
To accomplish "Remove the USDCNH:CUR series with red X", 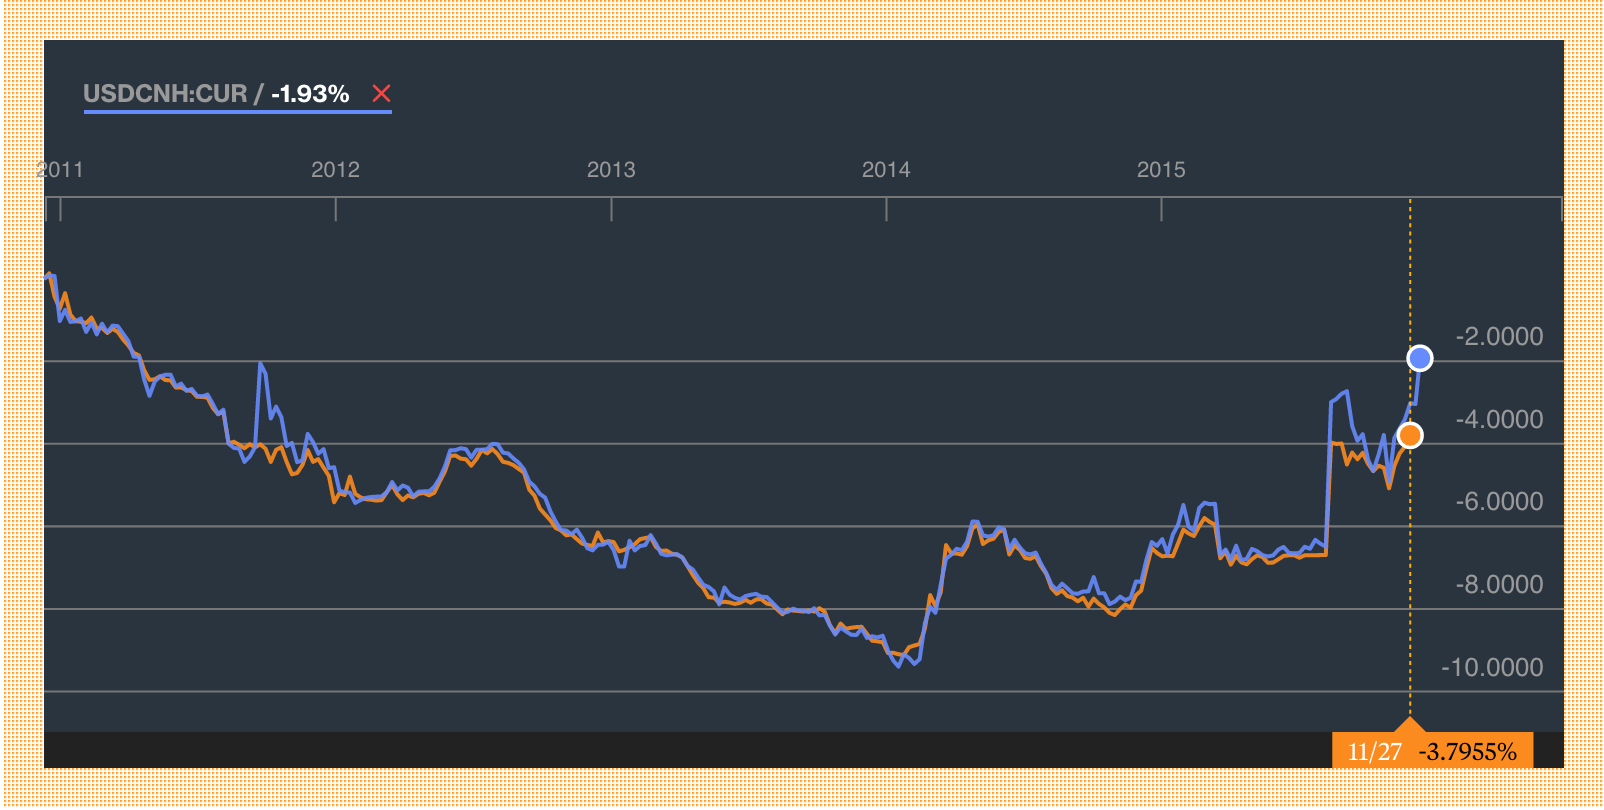I will pyautogui.click(x=381, y=94).
